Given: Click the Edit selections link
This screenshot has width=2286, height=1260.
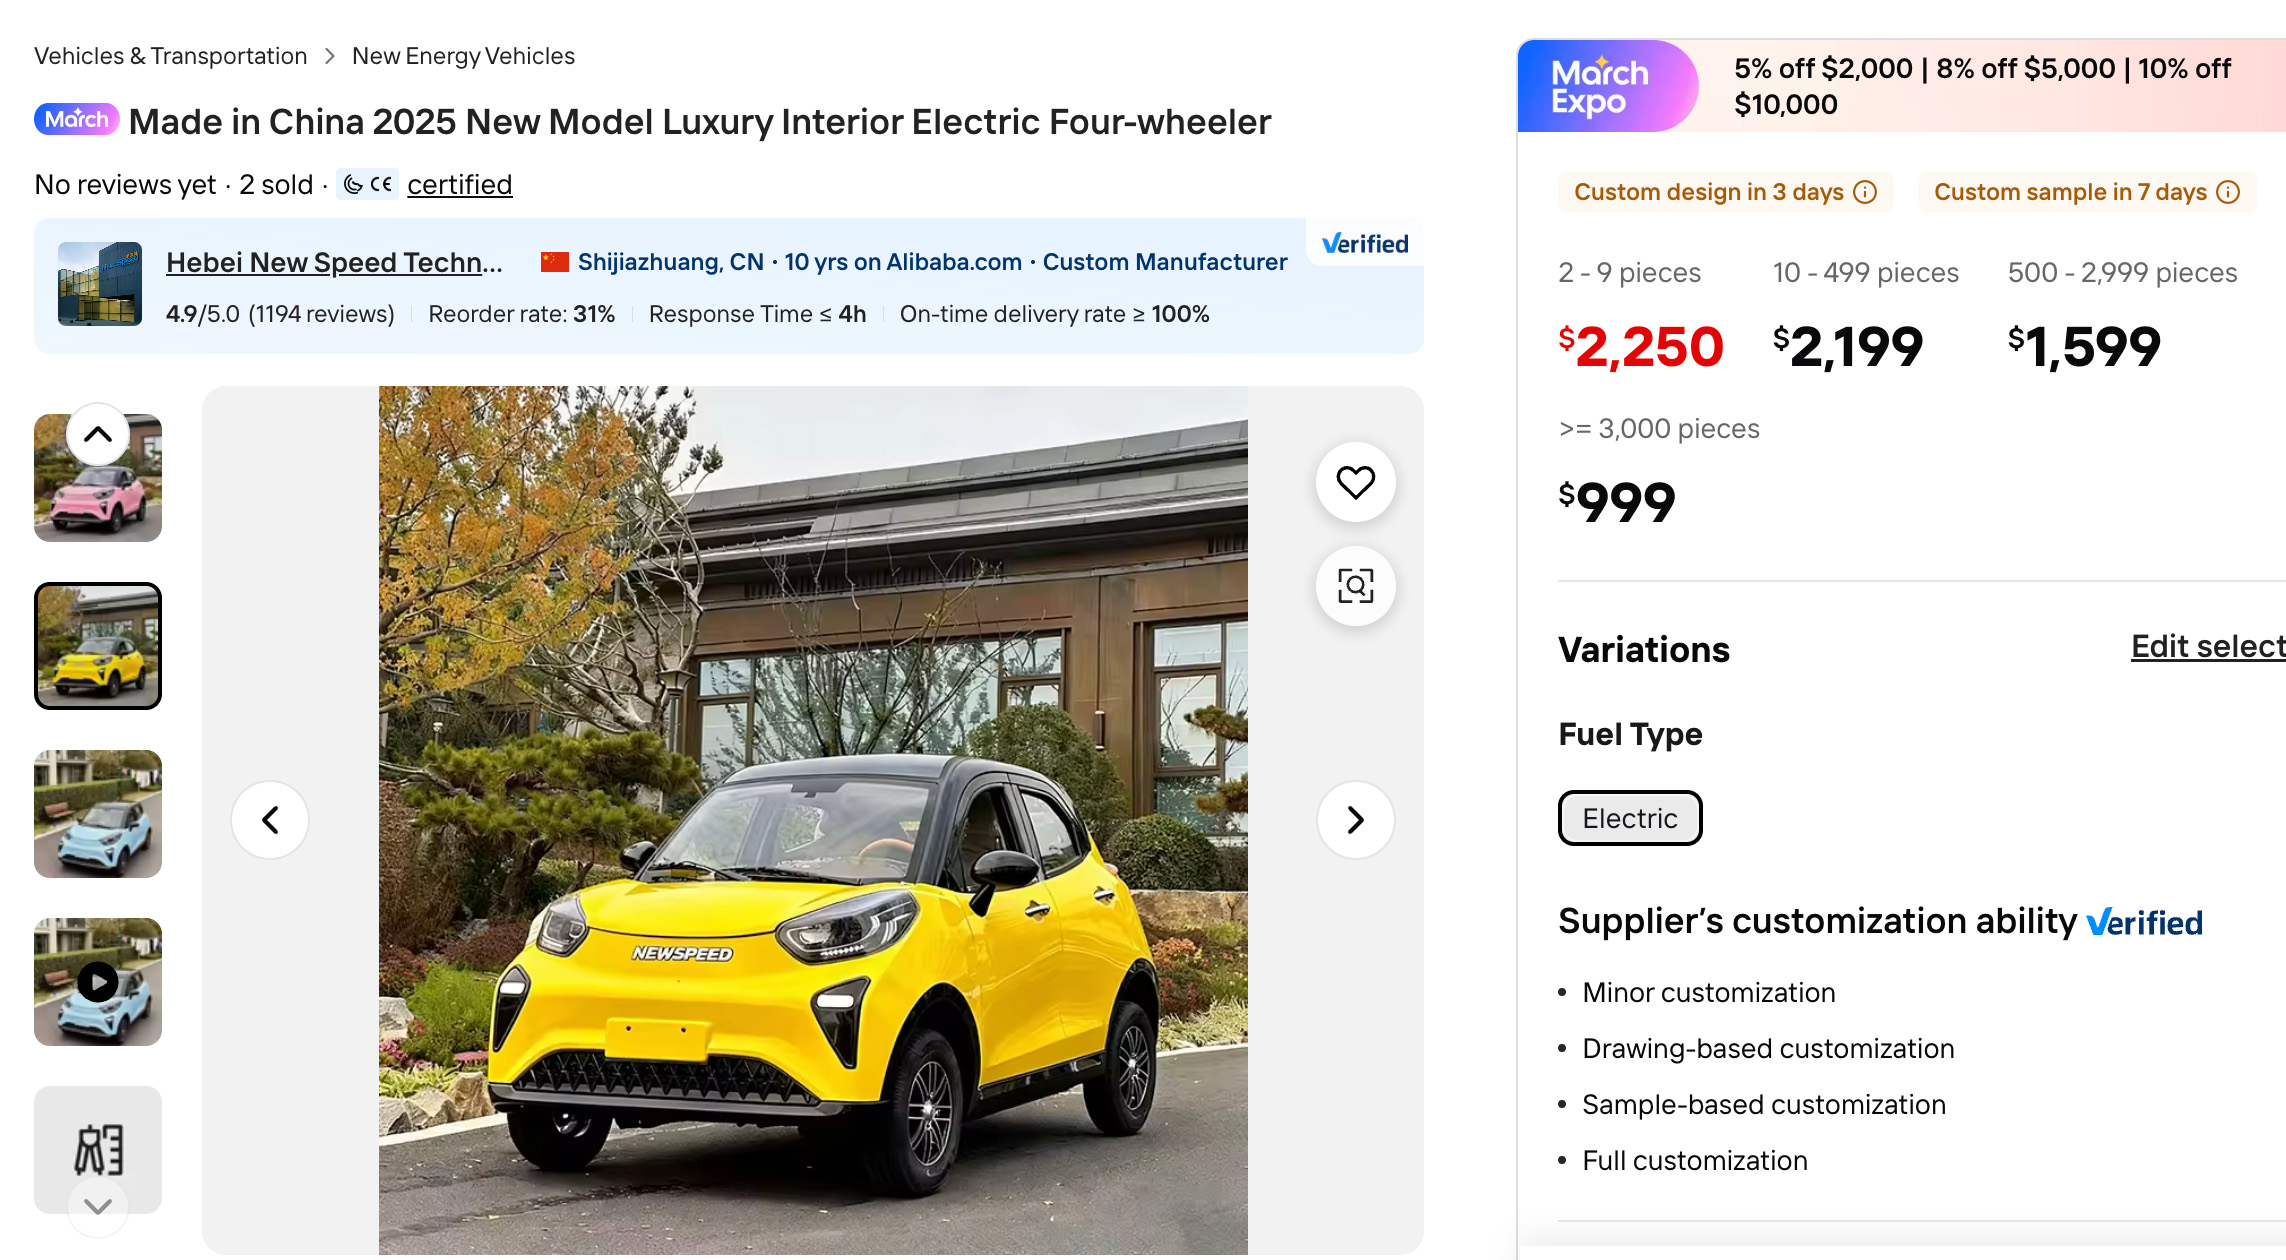Looking at the screenshot, I should pos(2208,647).
